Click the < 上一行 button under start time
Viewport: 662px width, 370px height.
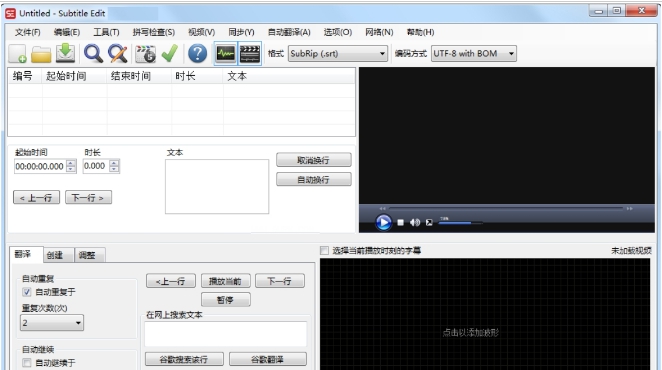pyautogui.click(x=37, y=197)
